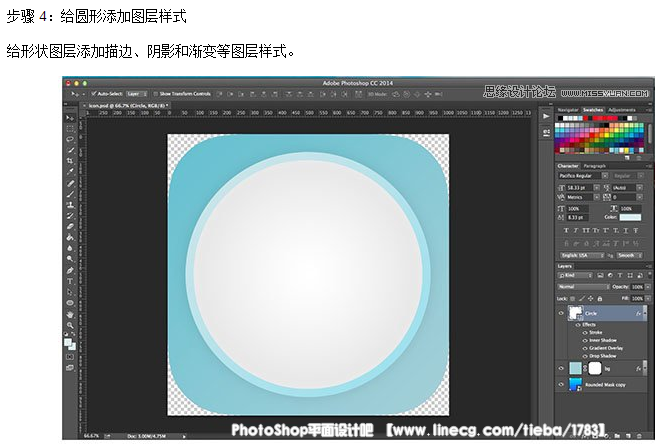
Task: Select the Move tool in the toolbox
Action: pyautogui.click(x=69, y=118)
